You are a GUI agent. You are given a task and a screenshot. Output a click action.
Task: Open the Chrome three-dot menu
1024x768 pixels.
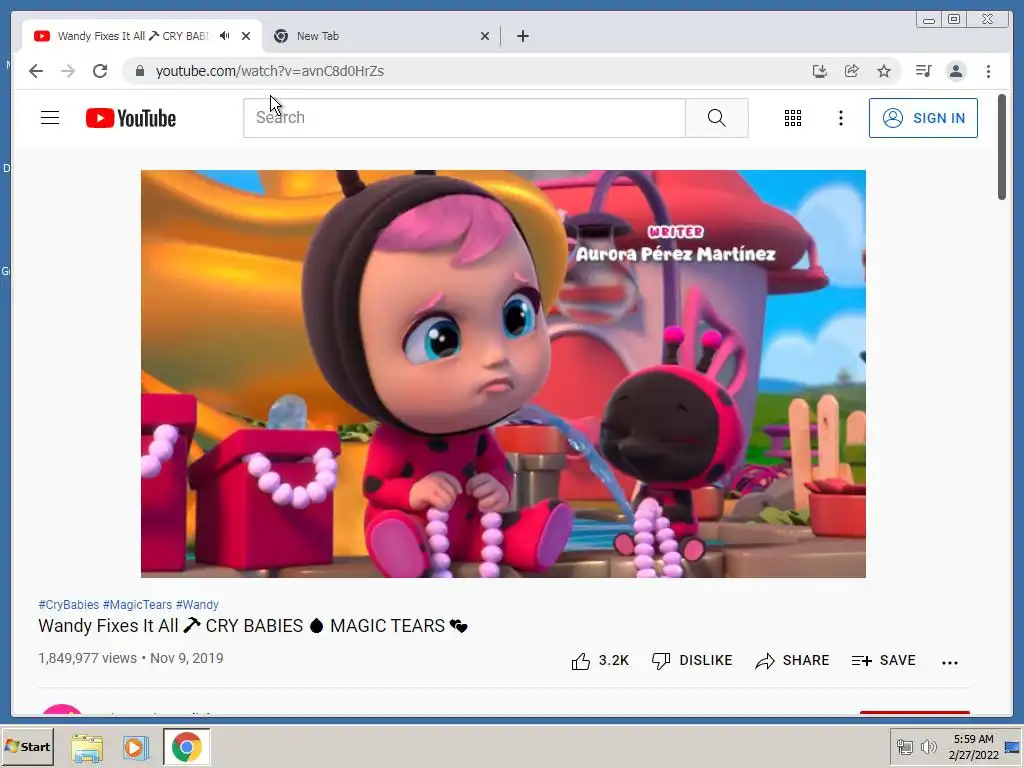(988, 71)
